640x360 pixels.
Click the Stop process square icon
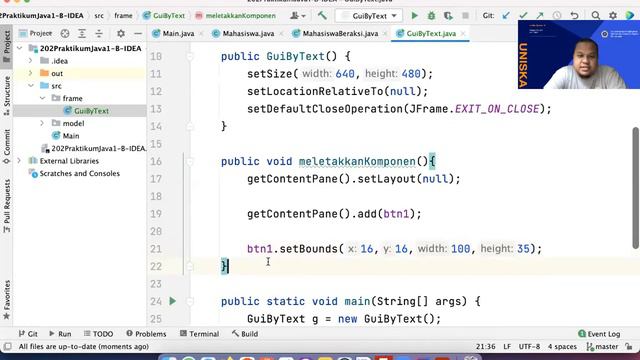[465, 16]
